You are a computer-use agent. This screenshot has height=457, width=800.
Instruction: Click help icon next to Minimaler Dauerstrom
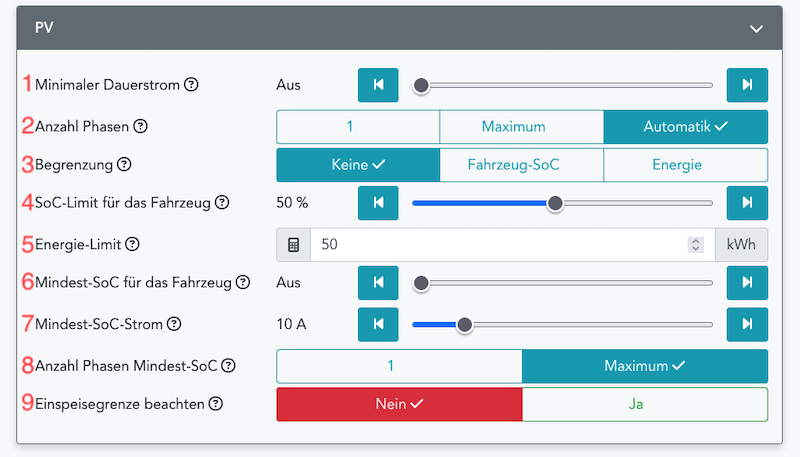point(192,85)
